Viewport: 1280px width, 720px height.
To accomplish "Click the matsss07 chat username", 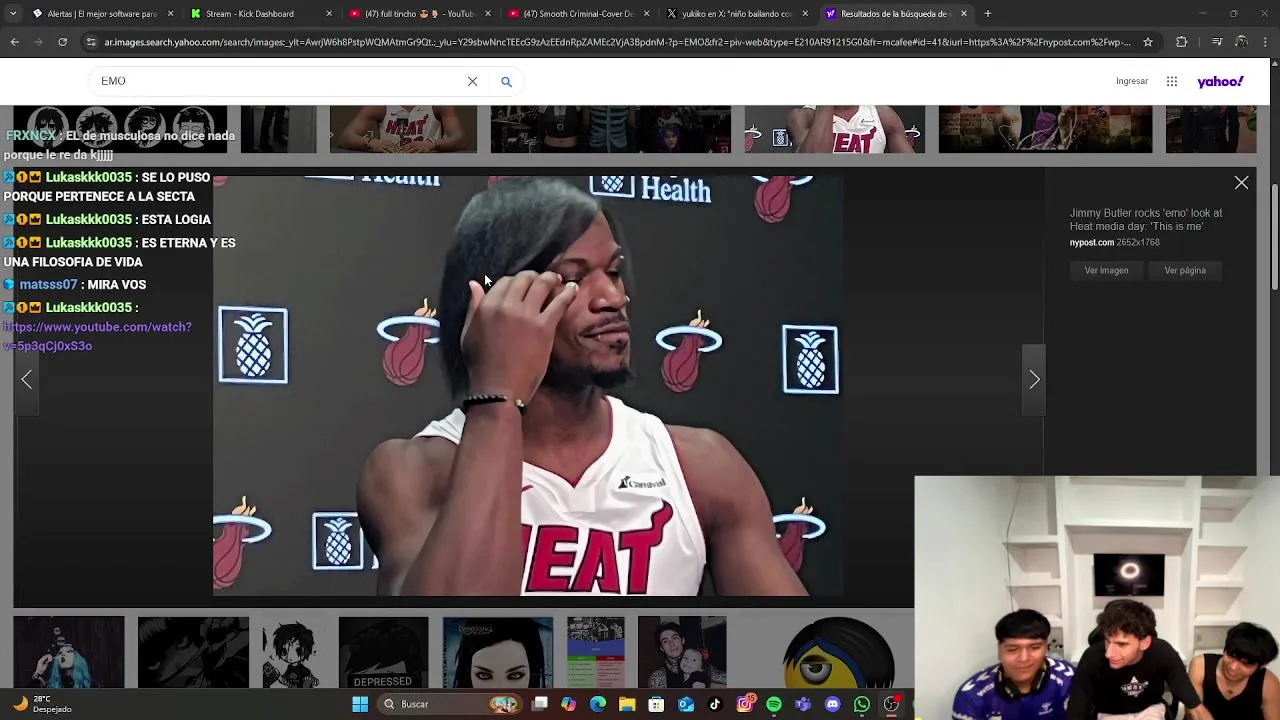I will [x=48, y=285].
